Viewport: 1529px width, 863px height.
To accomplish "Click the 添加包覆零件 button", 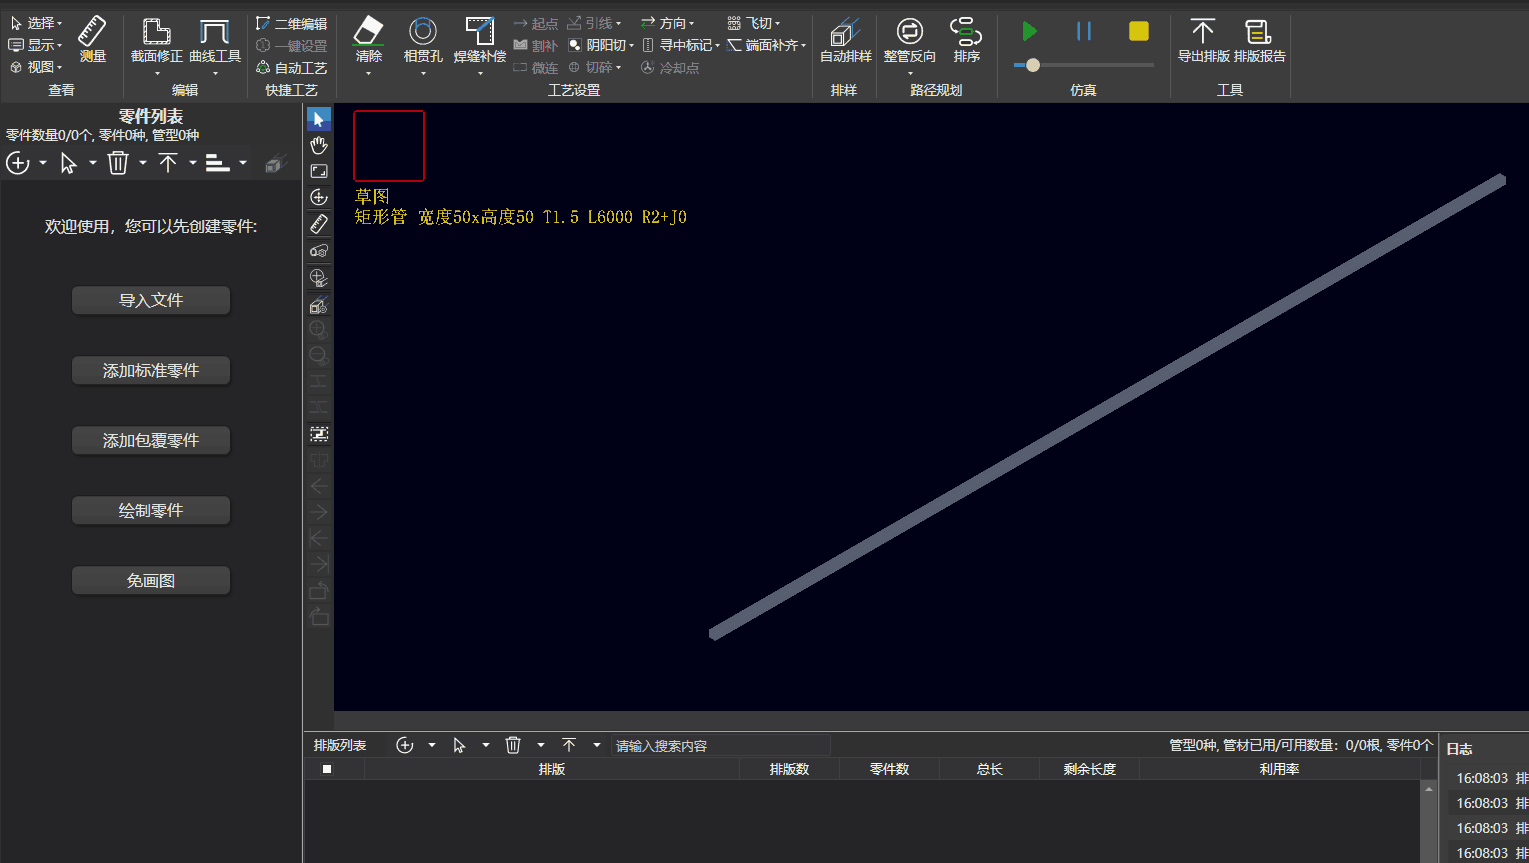I will pyautogui.click(x=151, y=440).
